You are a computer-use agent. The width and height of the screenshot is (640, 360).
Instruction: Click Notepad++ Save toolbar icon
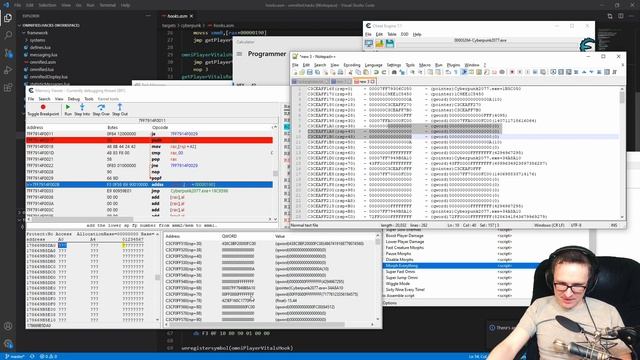coord(310,72)
